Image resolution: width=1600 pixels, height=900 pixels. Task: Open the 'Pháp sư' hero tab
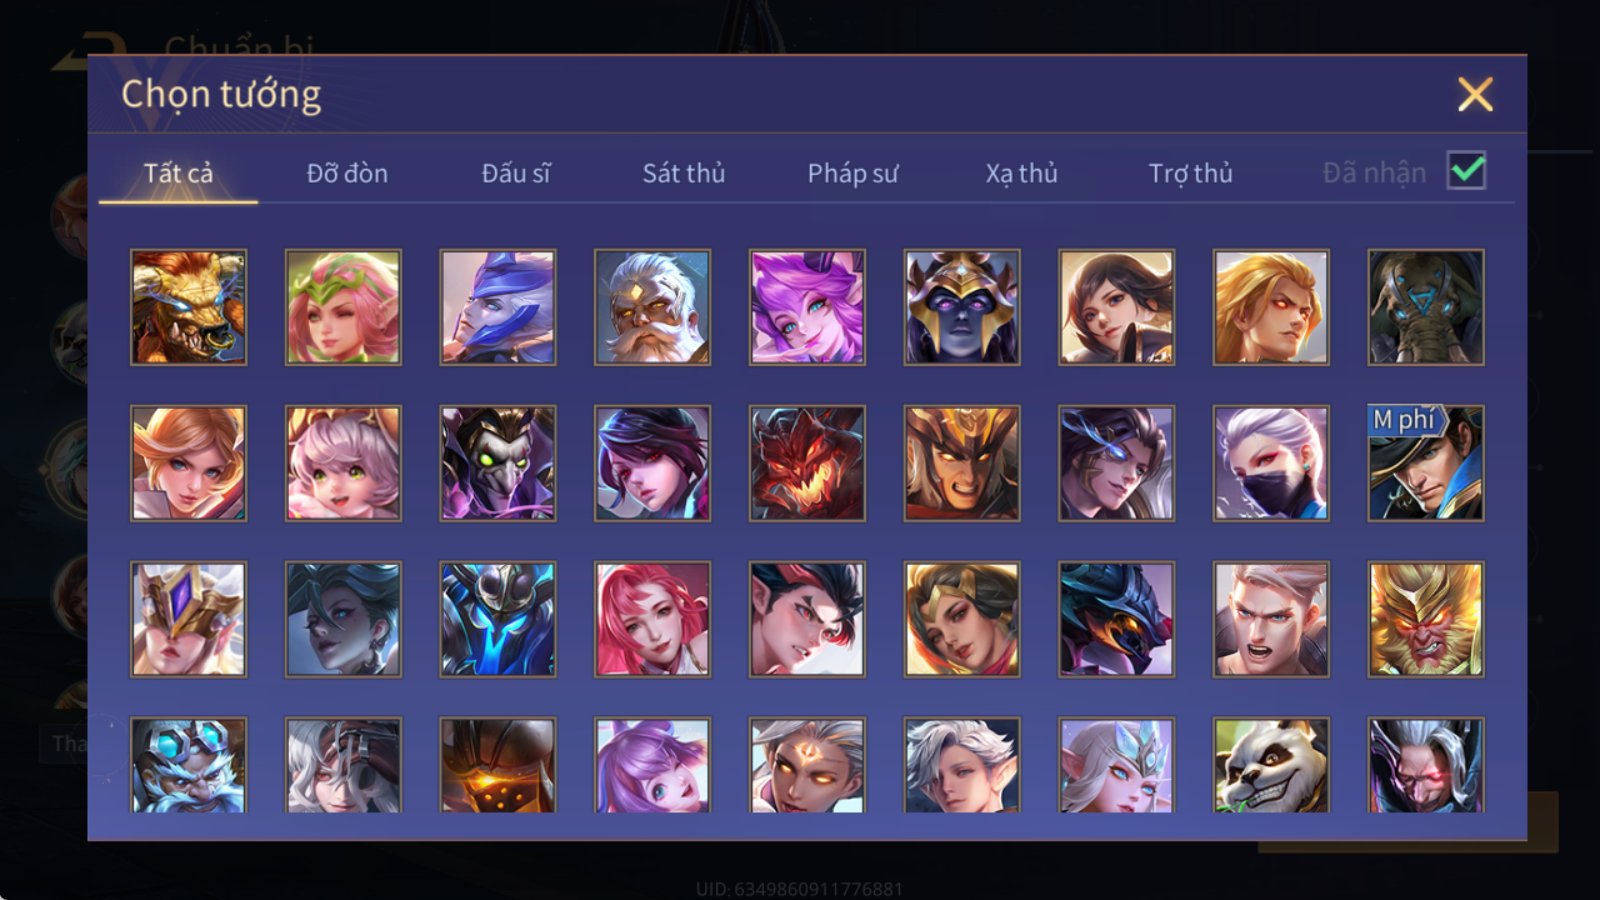click(853, 174)
